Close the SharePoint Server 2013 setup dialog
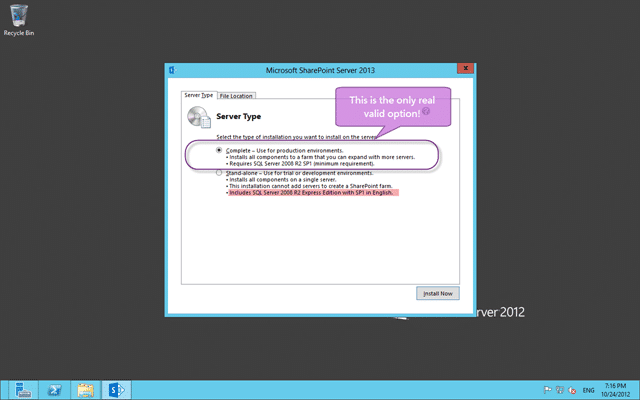The height and width of the screenshot is (400, 640). (465, 68)
